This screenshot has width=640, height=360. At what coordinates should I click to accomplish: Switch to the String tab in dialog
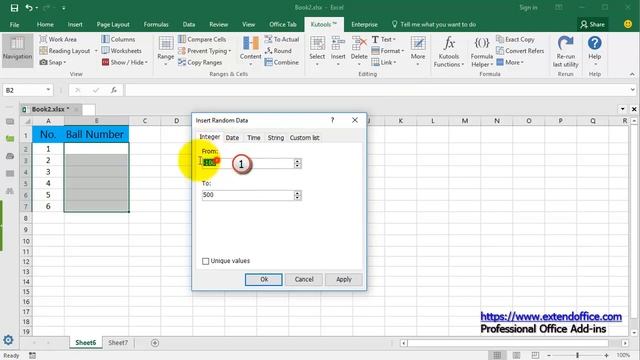[x=276, y=138]
